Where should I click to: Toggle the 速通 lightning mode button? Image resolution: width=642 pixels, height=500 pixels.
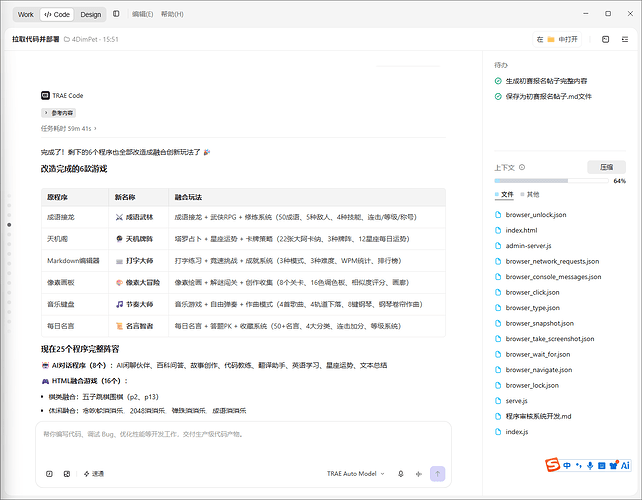(x=93, y=474)
